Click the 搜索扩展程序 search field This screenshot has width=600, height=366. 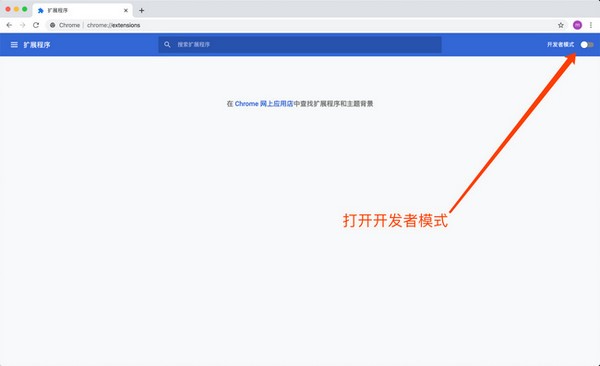[300, 44]
